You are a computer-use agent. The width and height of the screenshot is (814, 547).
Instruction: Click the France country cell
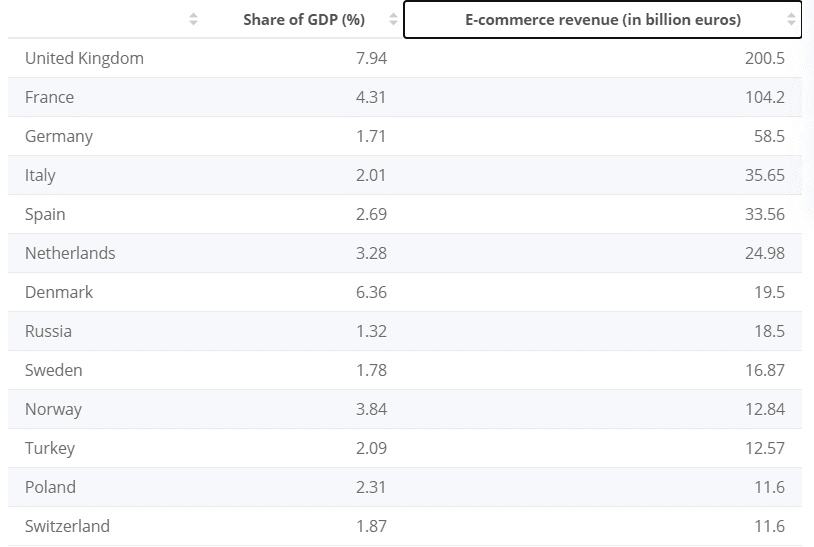coord(49,97)
